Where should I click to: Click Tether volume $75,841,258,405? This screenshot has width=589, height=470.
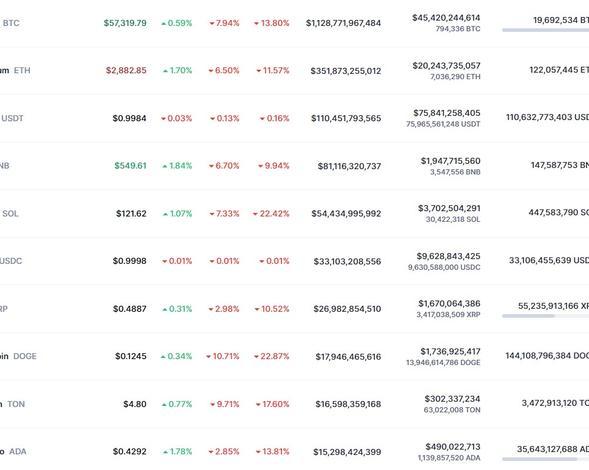tap(447, 113)
